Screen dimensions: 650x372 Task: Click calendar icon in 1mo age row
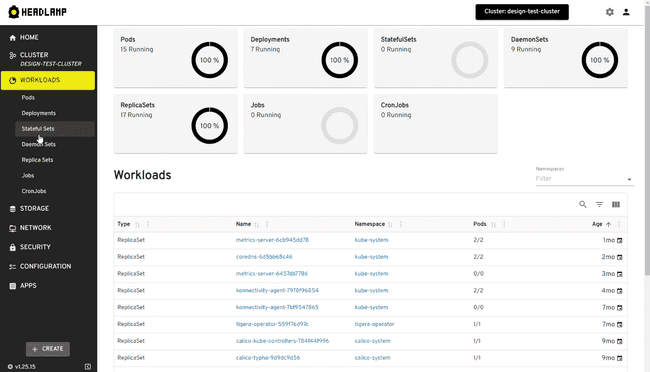(x=620, y=241)
